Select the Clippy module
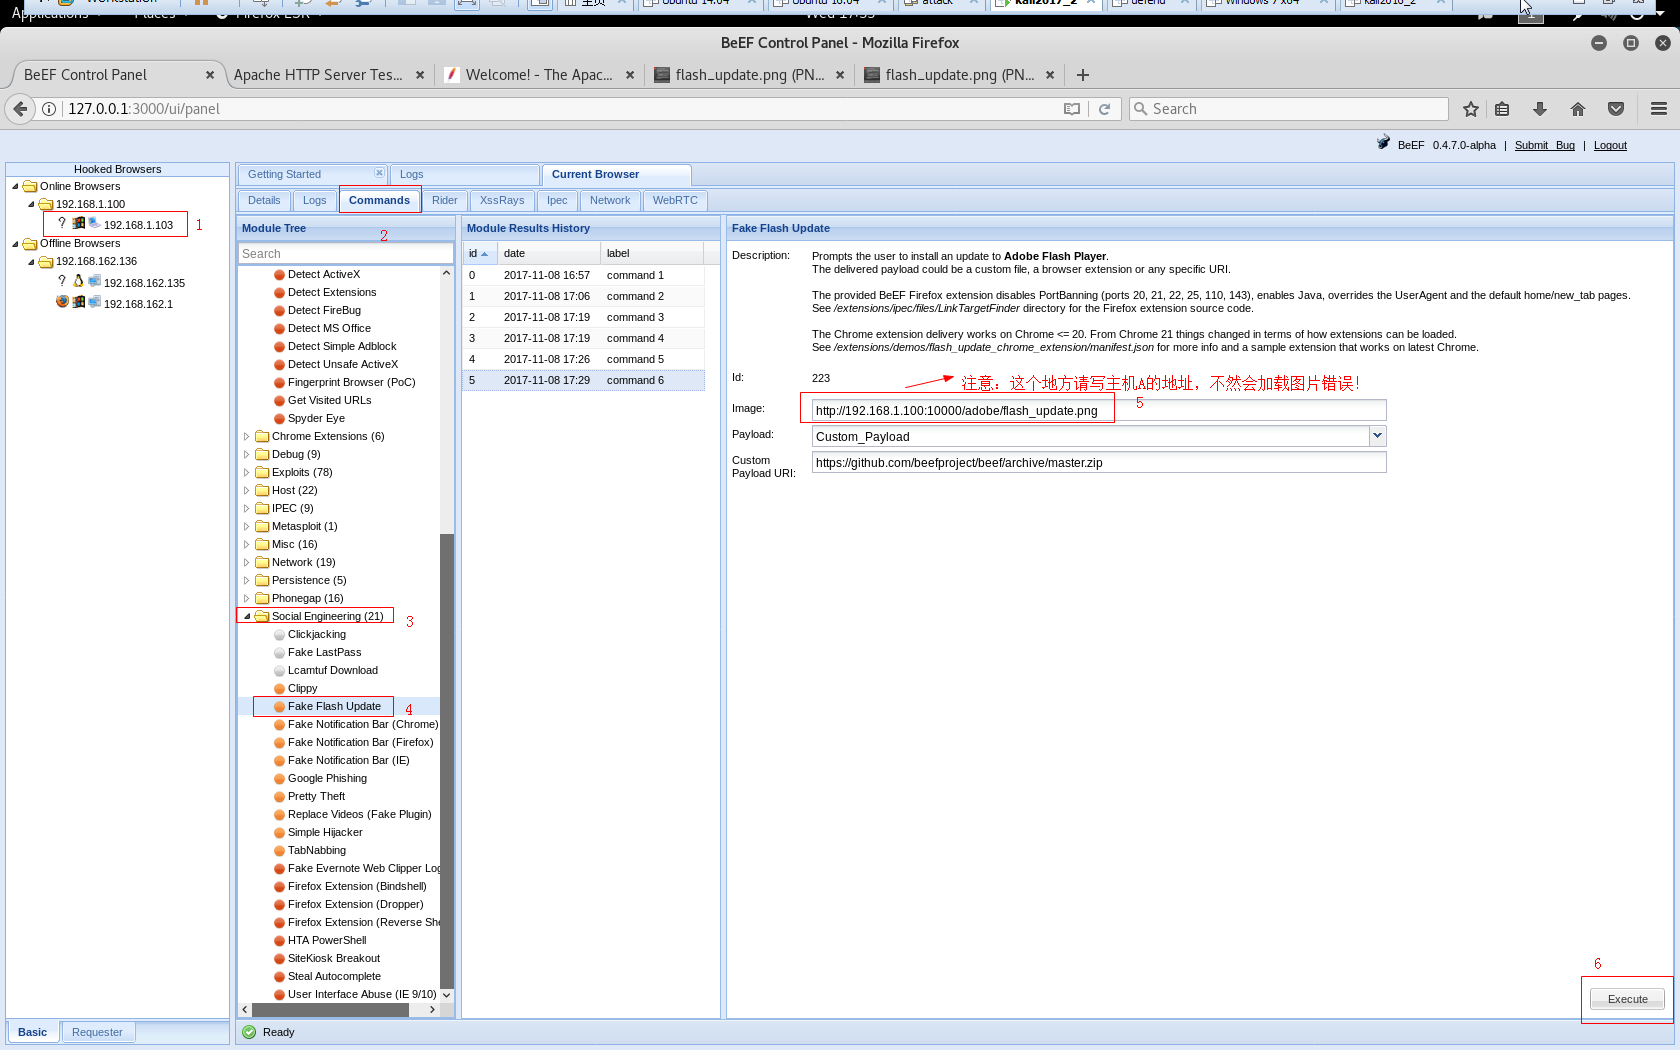 pyautogui.click(x=302, y=688)
